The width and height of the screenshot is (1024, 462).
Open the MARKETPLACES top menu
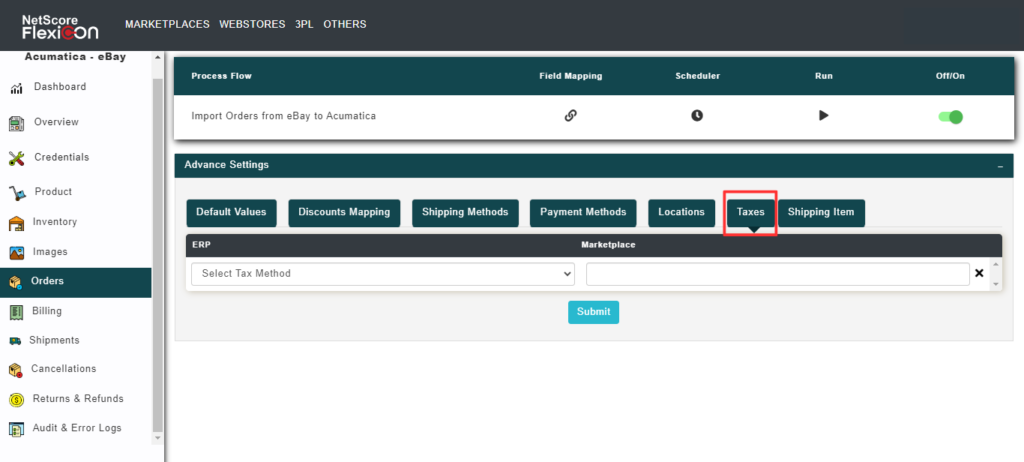click(166, 24)
